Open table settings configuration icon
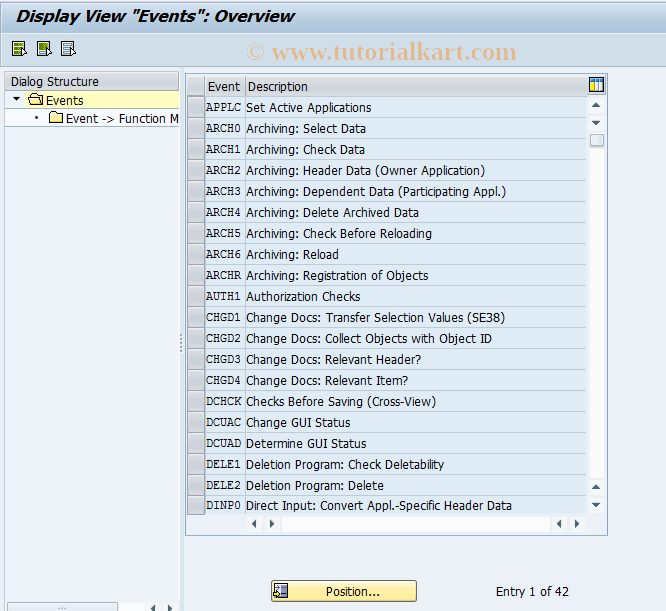The width and height of the screenshot is (666, 611). (596, 85)
